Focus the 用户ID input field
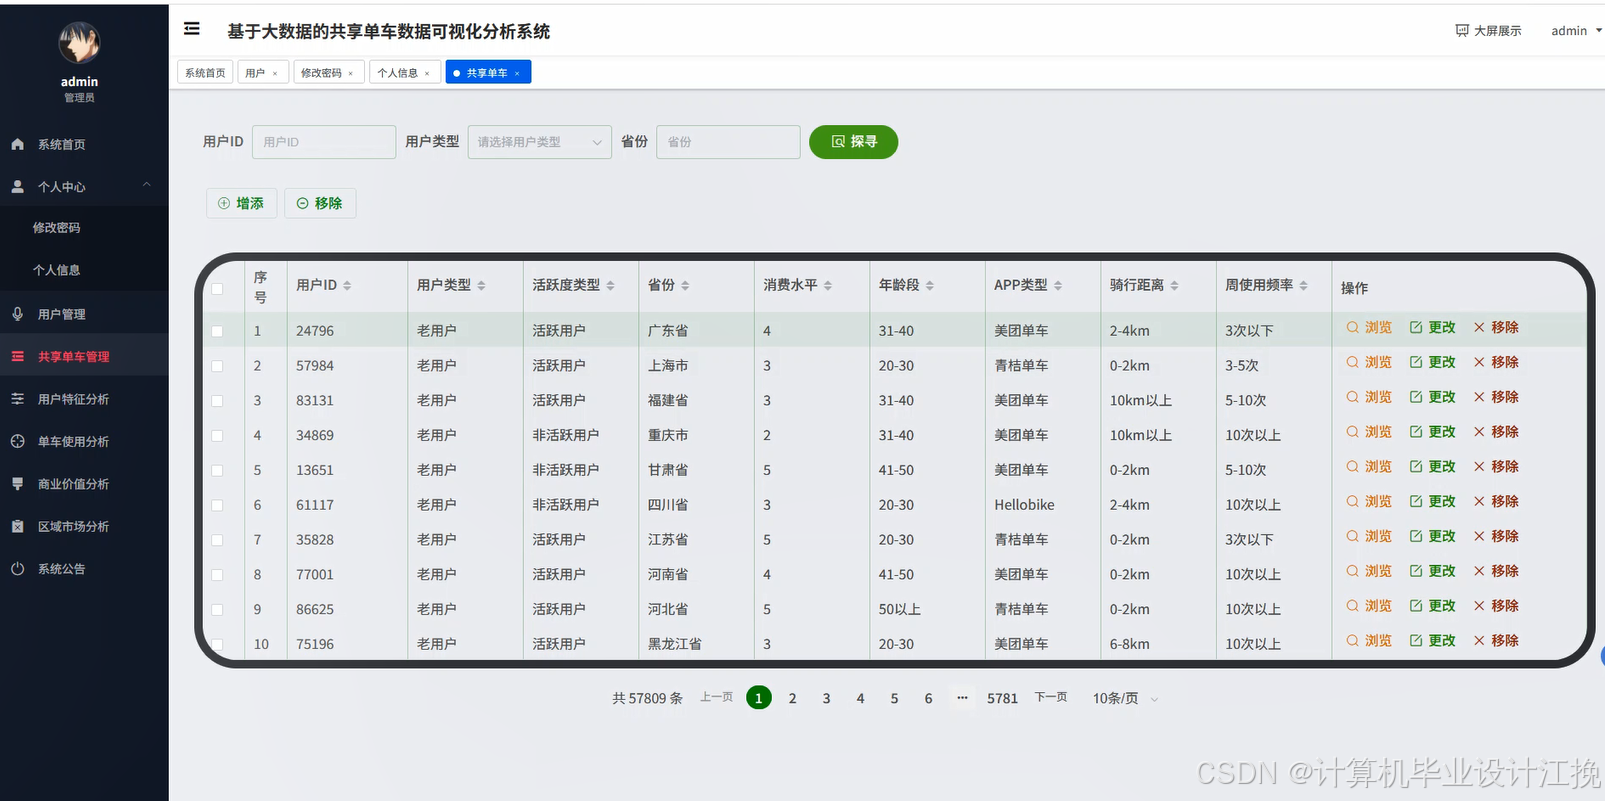1605x801 pixels. [x=324, y=142]
